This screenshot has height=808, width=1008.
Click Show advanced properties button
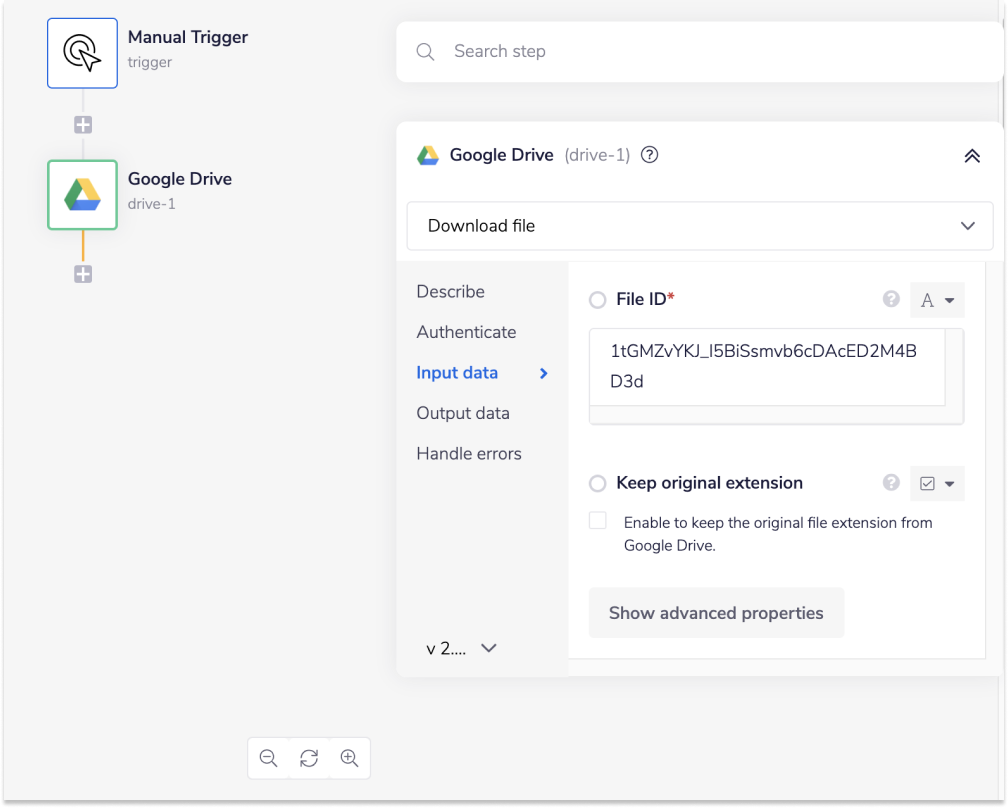[x=716, y=613]
